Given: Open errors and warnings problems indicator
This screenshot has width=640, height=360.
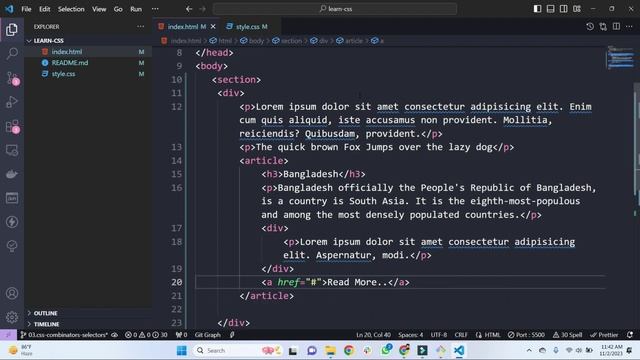Looking at the screenshot, I should point(146,335).
